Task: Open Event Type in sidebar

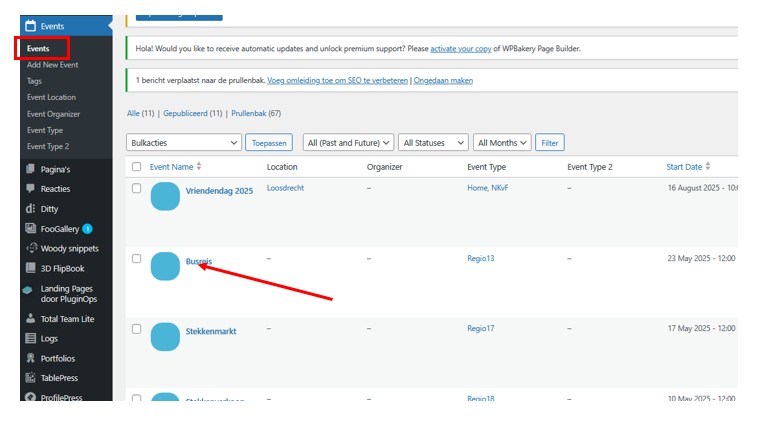Action: (x=45, y=130)
